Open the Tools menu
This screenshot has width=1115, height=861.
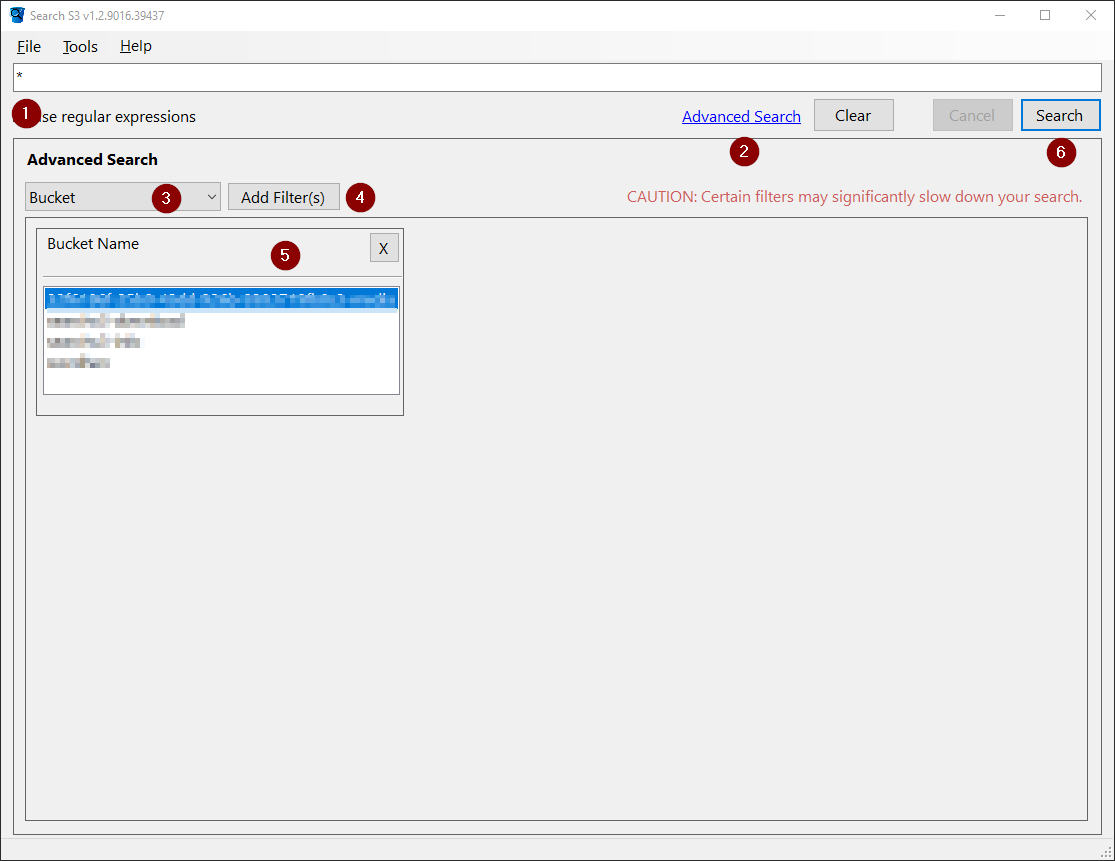(80, 46)
